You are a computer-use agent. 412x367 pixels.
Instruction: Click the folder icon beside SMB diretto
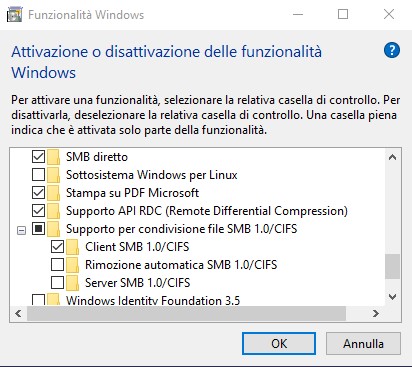click(x=53, y=157)
